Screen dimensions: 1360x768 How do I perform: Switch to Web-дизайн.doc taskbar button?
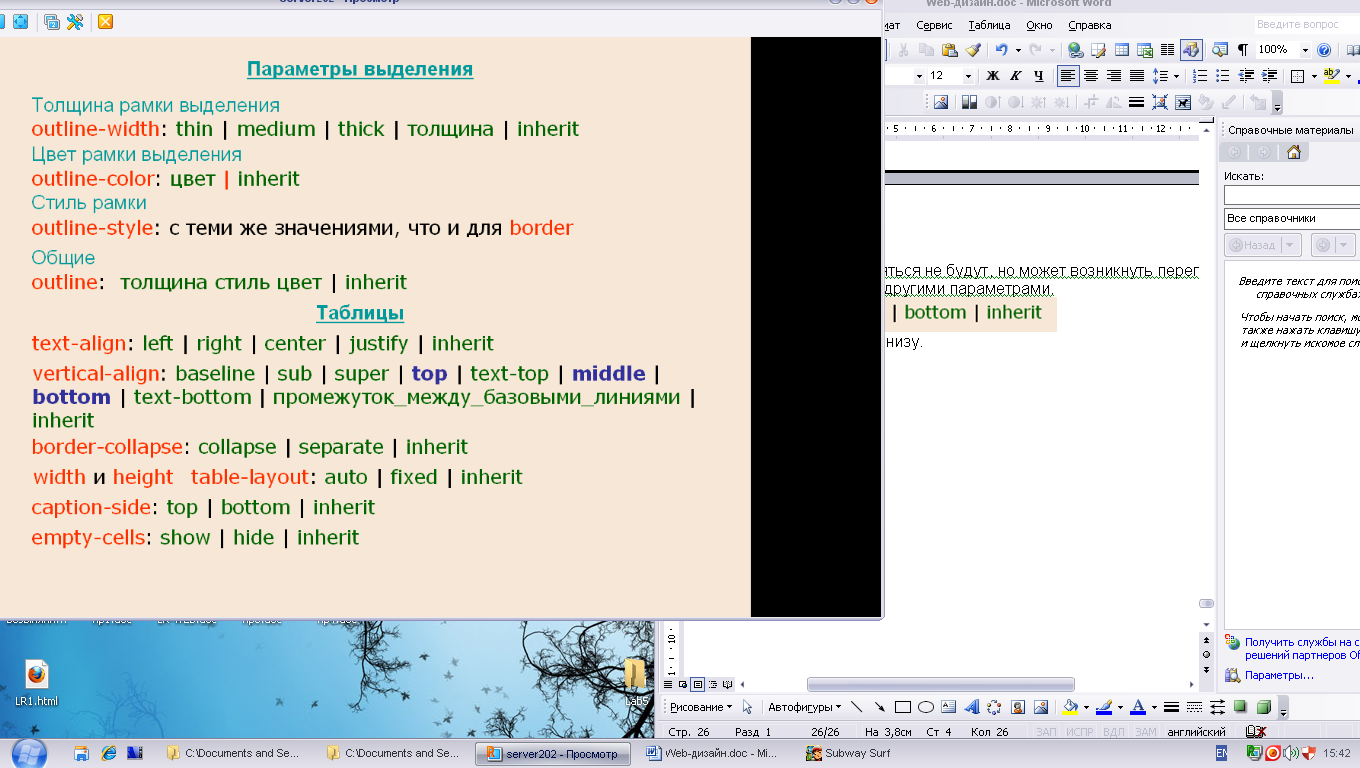[711, 753]
